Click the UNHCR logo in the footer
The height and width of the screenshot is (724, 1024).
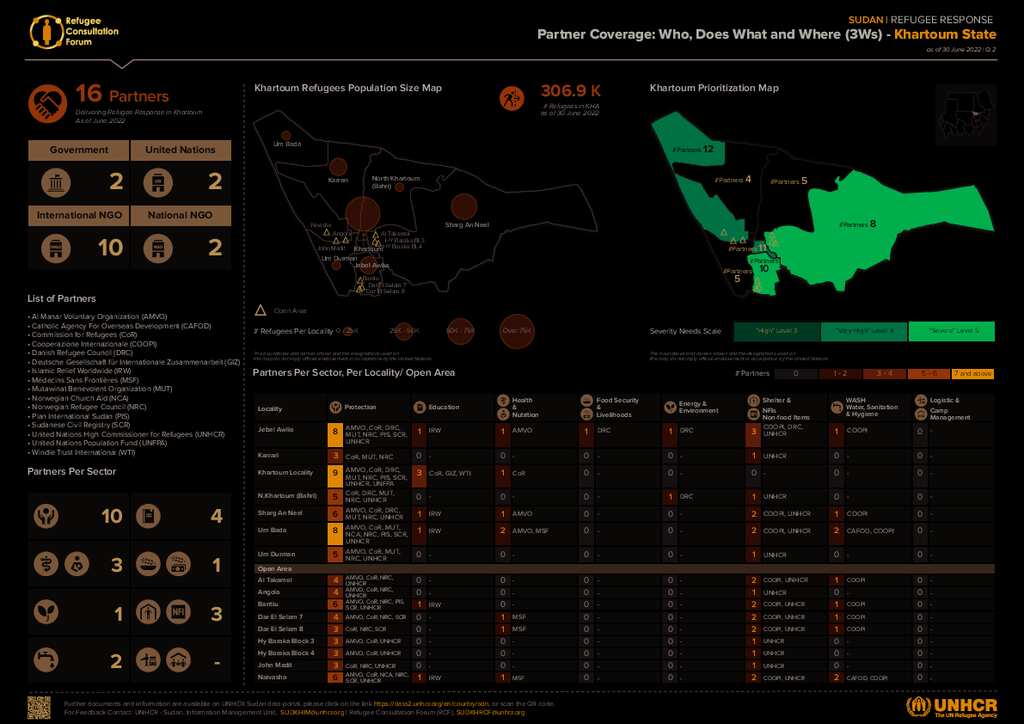[x=952, y=707]
